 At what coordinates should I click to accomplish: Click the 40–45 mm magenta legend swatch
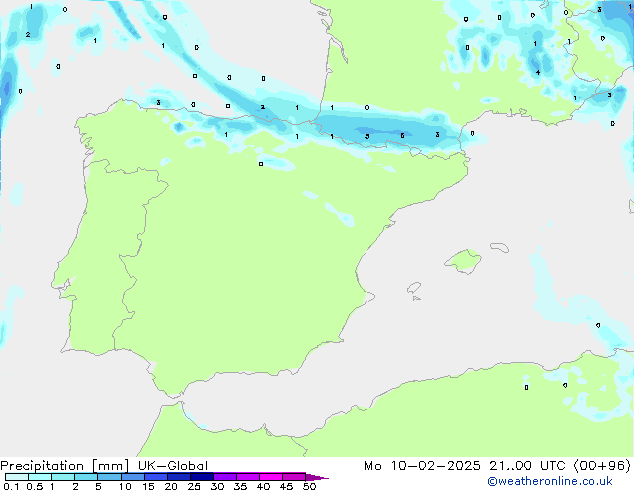tap(271, 477)
